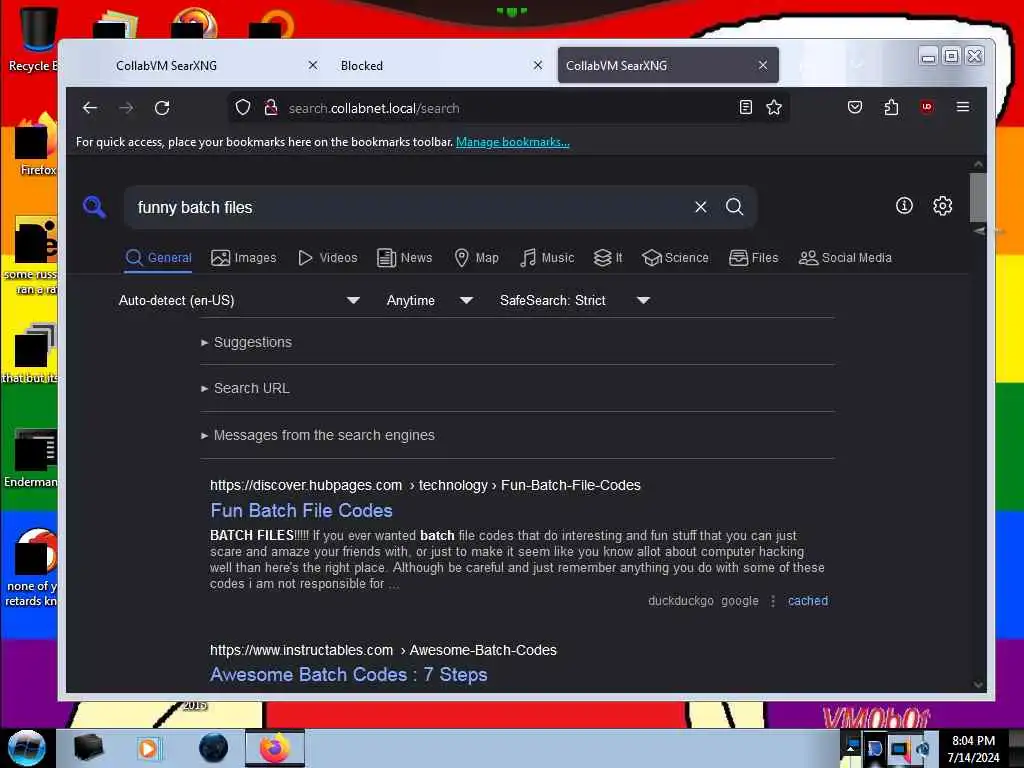Screen dimensions: 1024x768
Task: Open the tracking protection shield
Action: click(243, 108)
